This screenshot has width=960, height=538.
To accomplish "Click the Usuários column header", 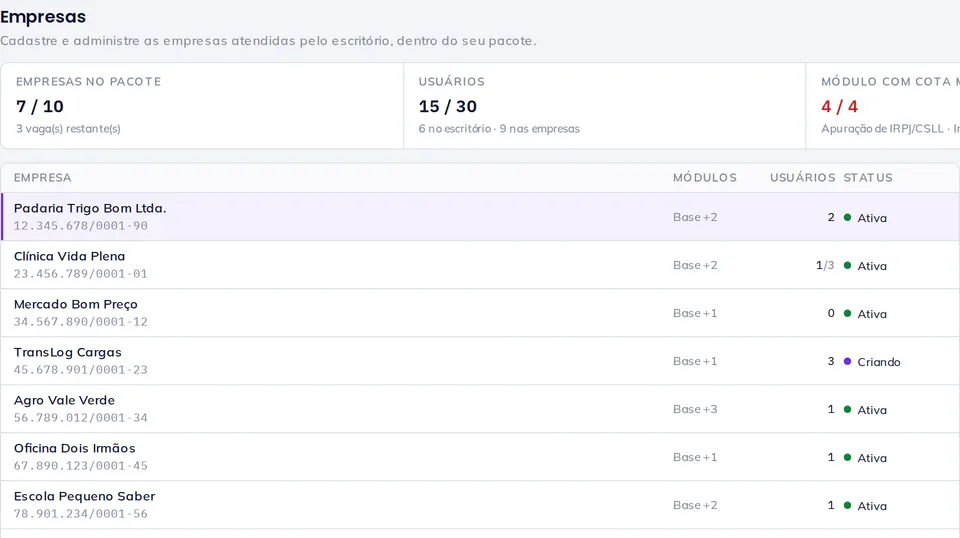I will [x=803, y=177].
